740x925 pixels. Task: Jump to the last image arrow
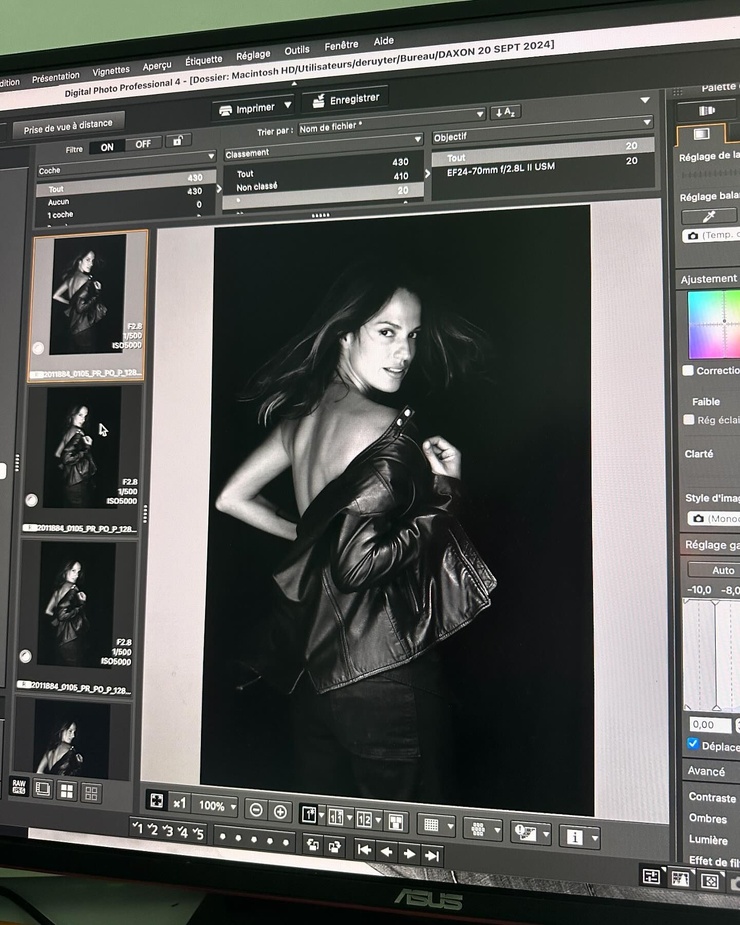pyautogui.click(x=432, y=853)
